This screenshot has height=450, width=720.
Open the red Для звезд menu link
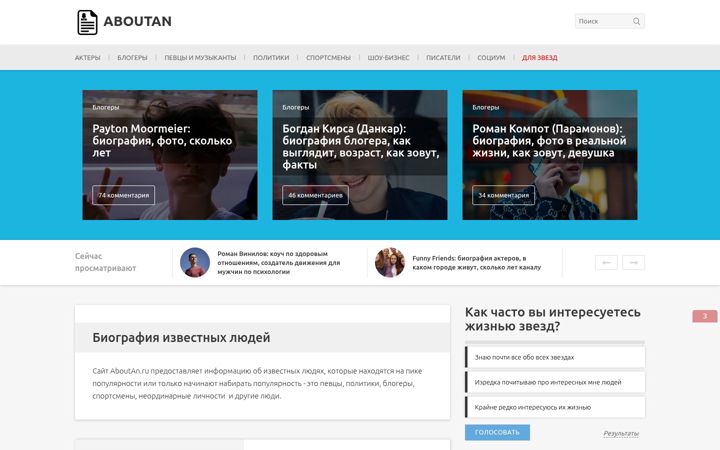540,58
